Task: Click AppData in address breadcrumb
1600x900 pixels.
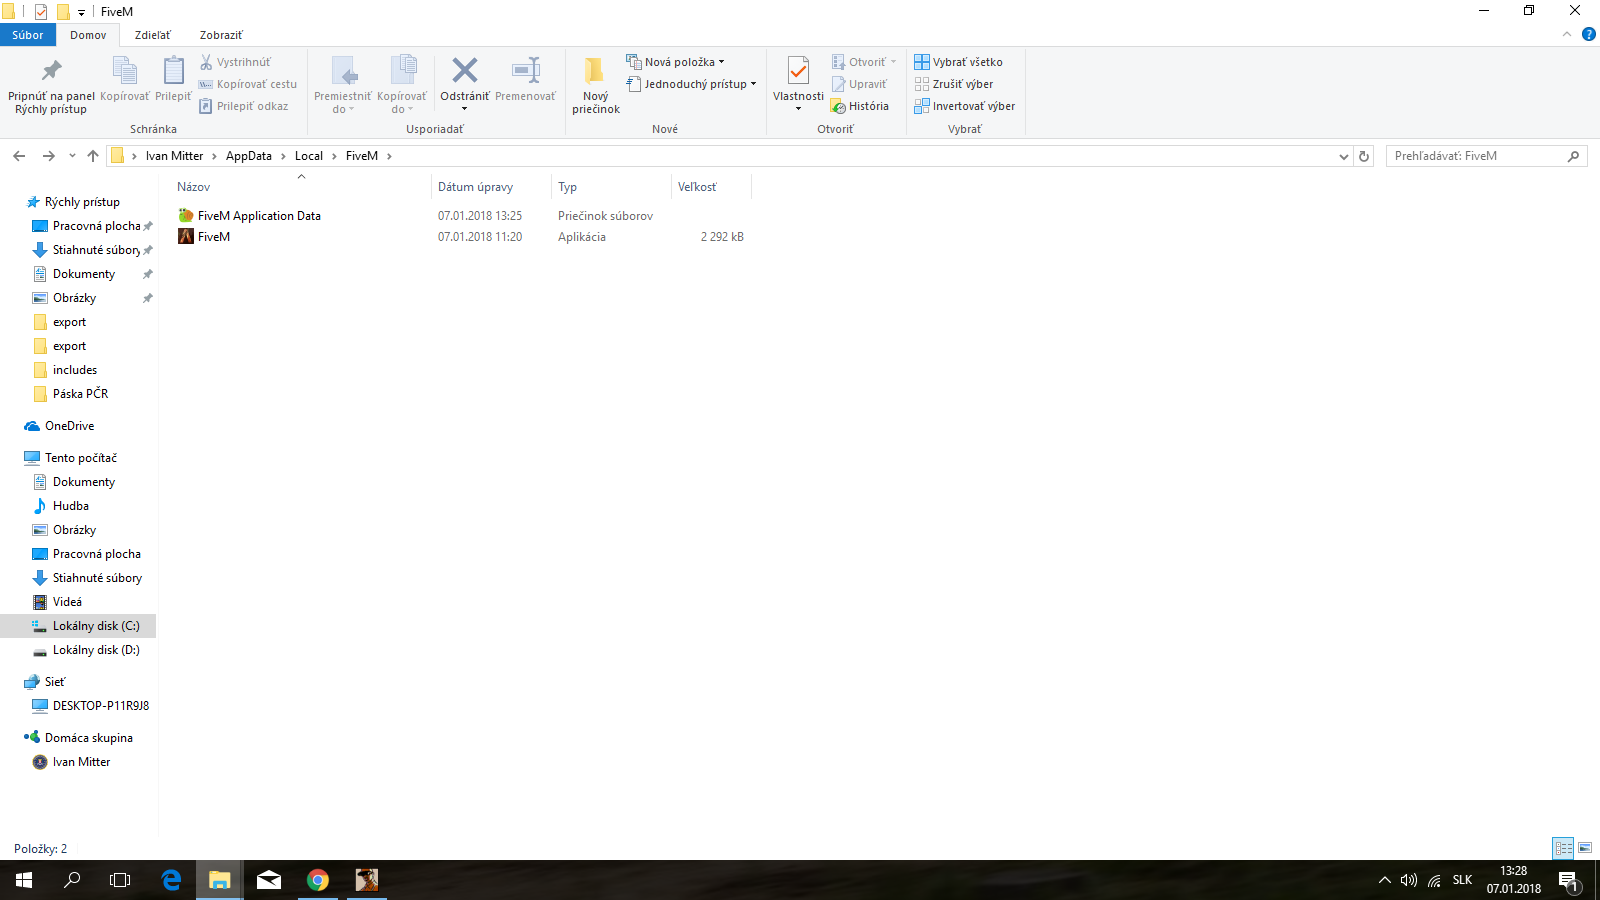Action: click(x=249, y=156)
